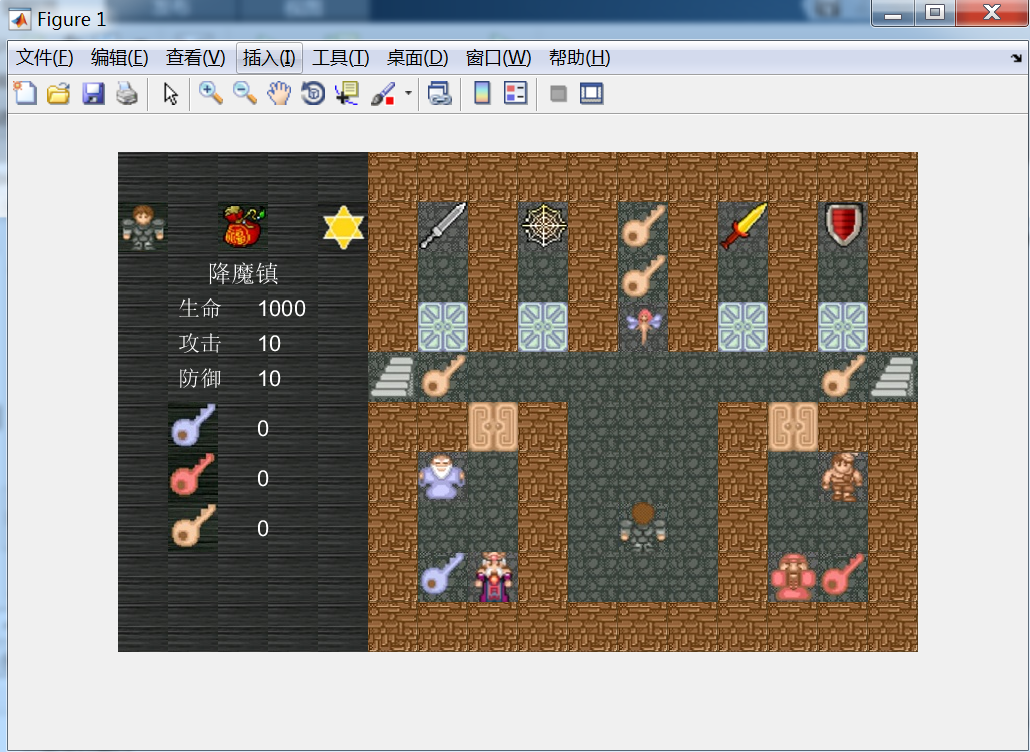Click the pink dwarf monster sprite
This screenshot has height=752, width=1030.
click(x=793, y=577)
